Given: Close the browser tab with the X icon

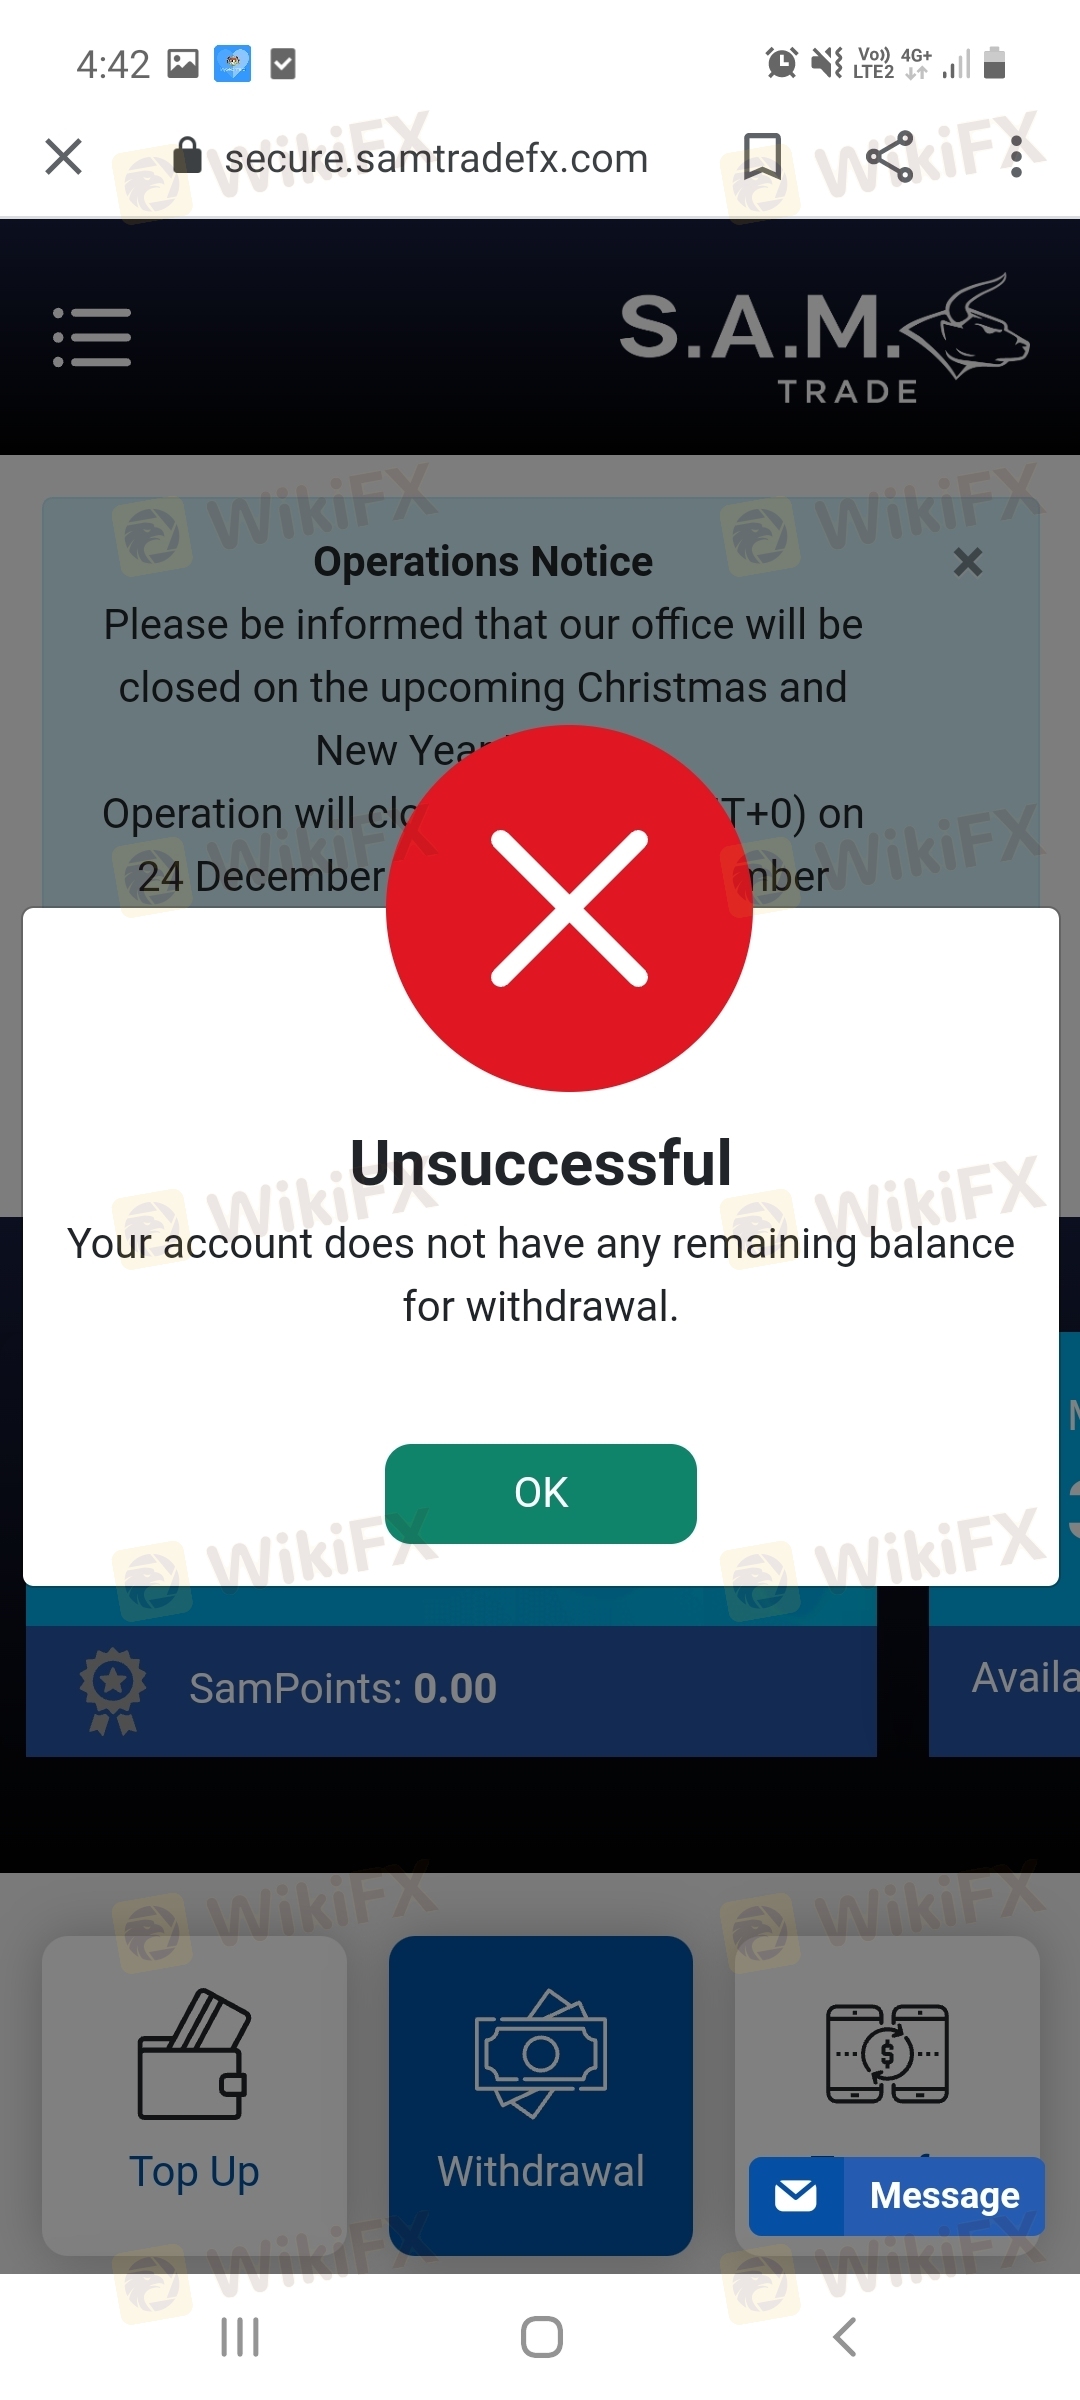Looking at the screenshot, I should point(64,157).
